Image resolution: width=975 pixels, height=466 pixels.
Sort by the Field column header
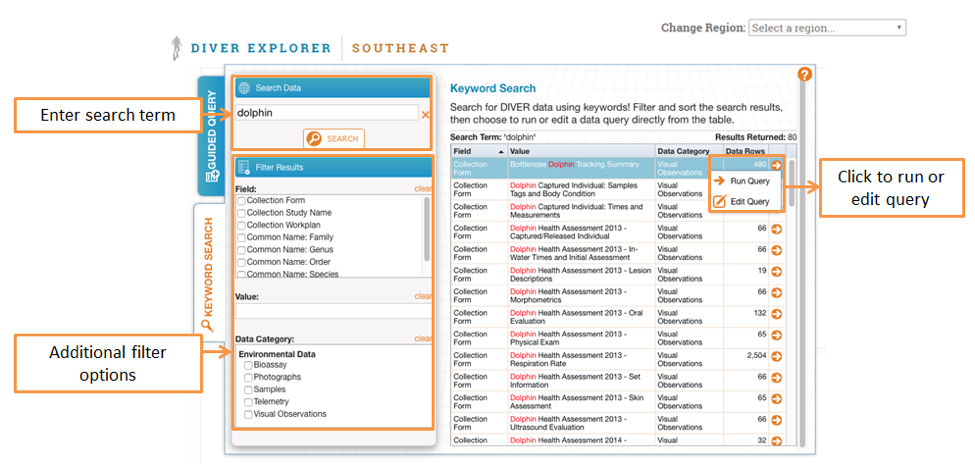pos(479,151)
